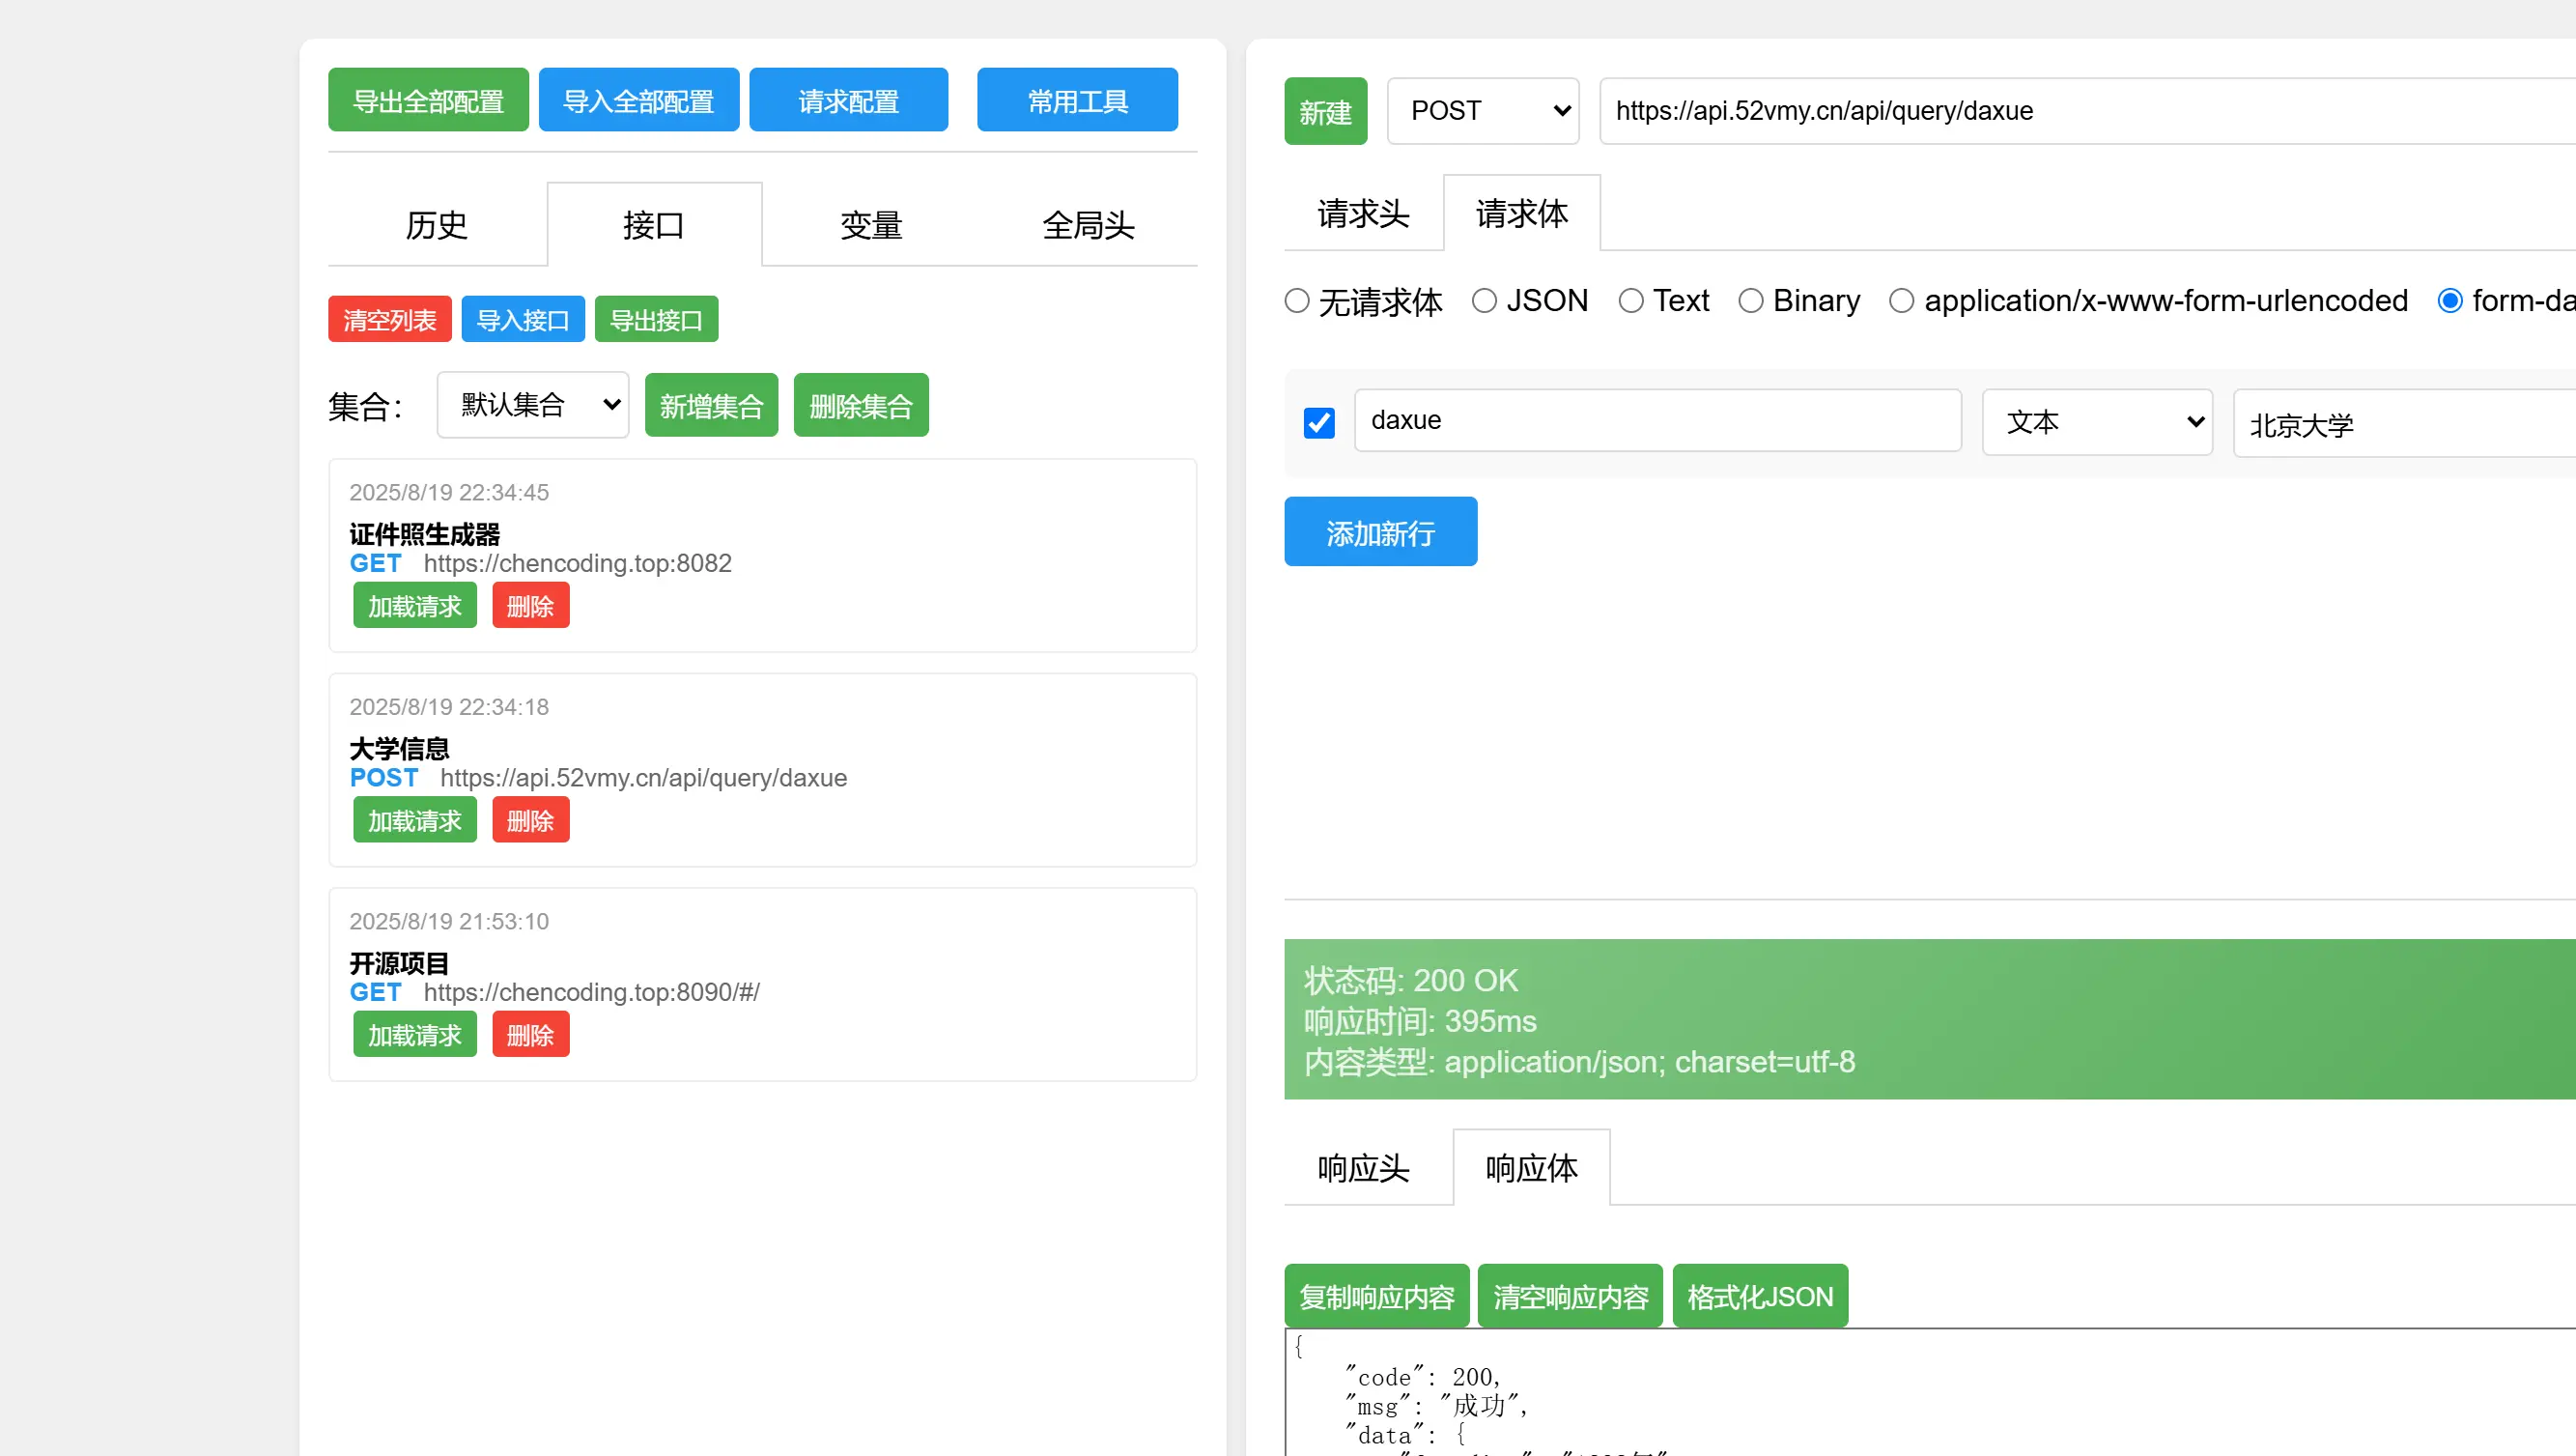Screen dimensions: 2576x1456
Task: Select the Binary request body option
Action: (x=1752, y=300)
